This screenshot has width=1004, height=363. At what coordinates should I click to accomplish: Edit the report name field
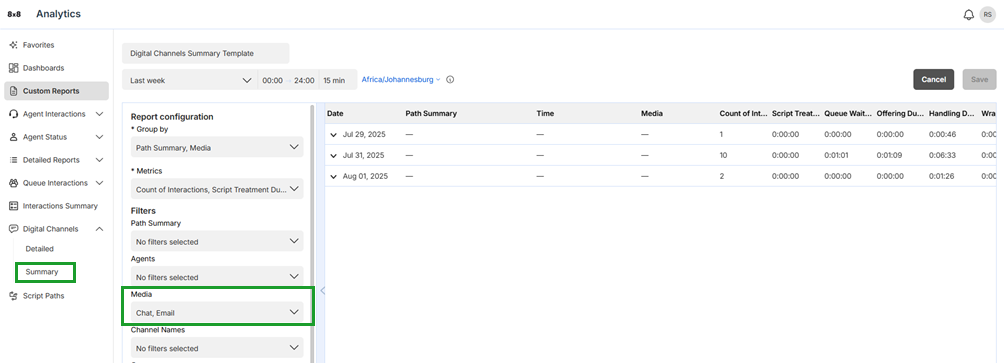pos(206,54)
